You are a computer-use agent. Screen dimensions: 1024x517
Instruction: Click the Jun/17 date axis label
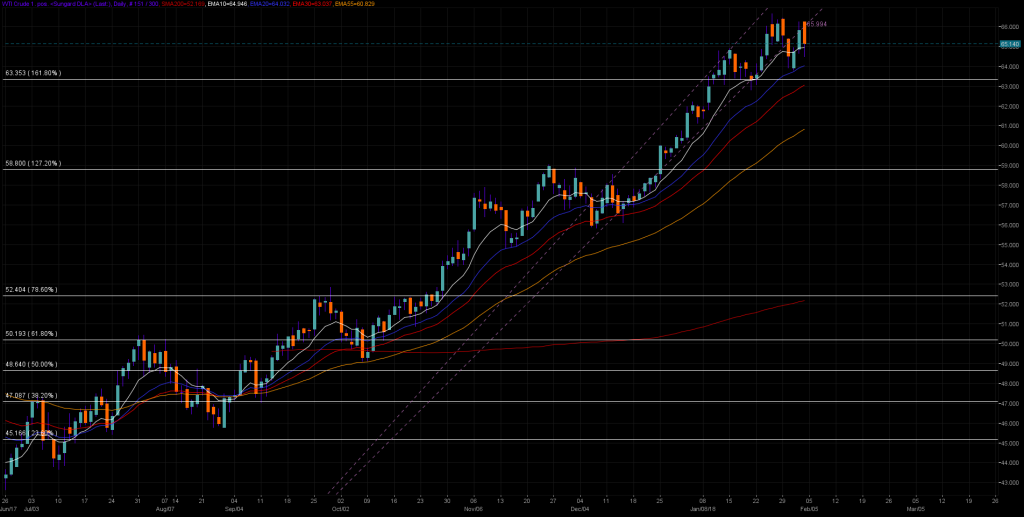[6, 508]
